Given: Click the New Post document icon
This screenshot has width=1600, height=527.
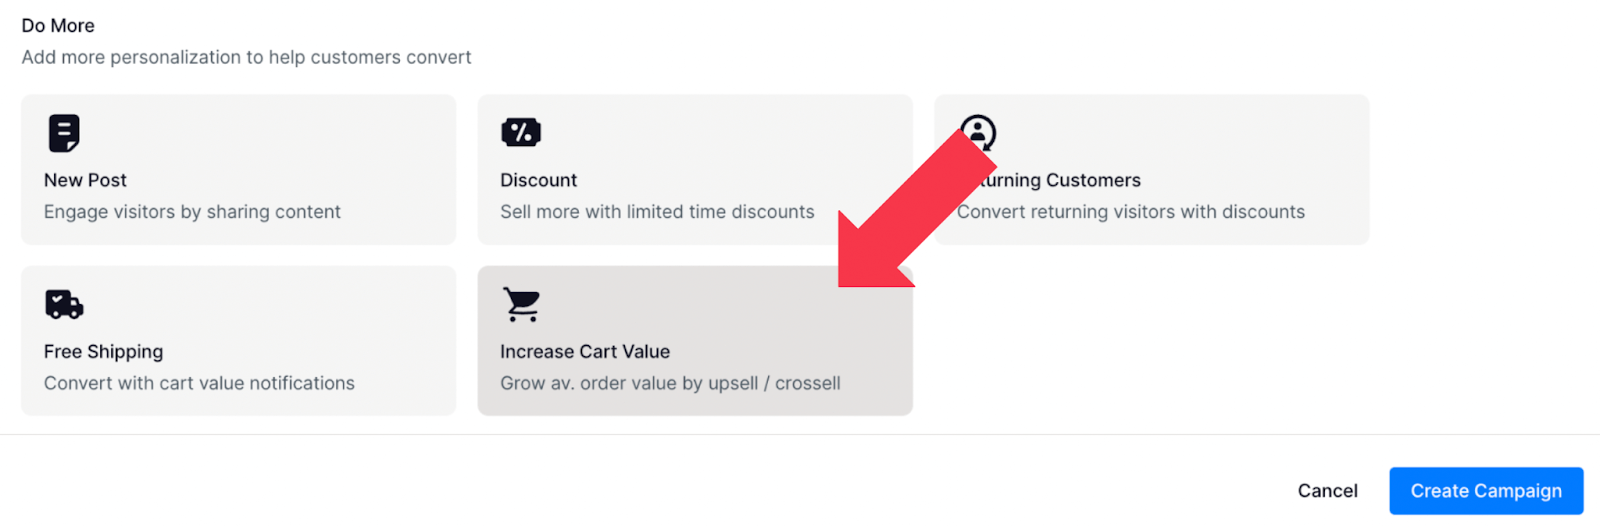Looking at the screenshot, I should coord(64,133).
